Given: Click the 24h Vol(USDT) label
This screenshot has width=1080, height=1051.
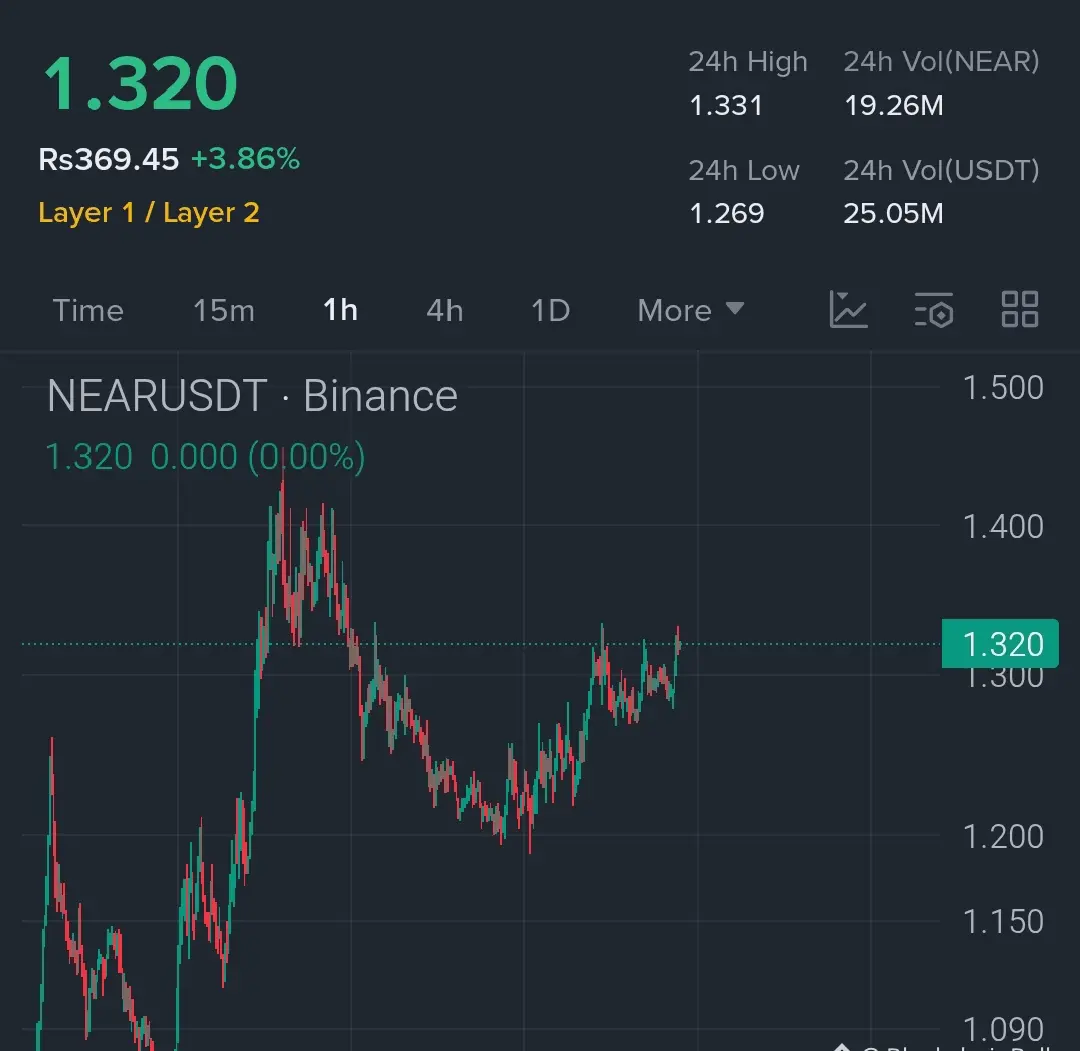Looking at the screenshot, I should [x=942, y=170].
